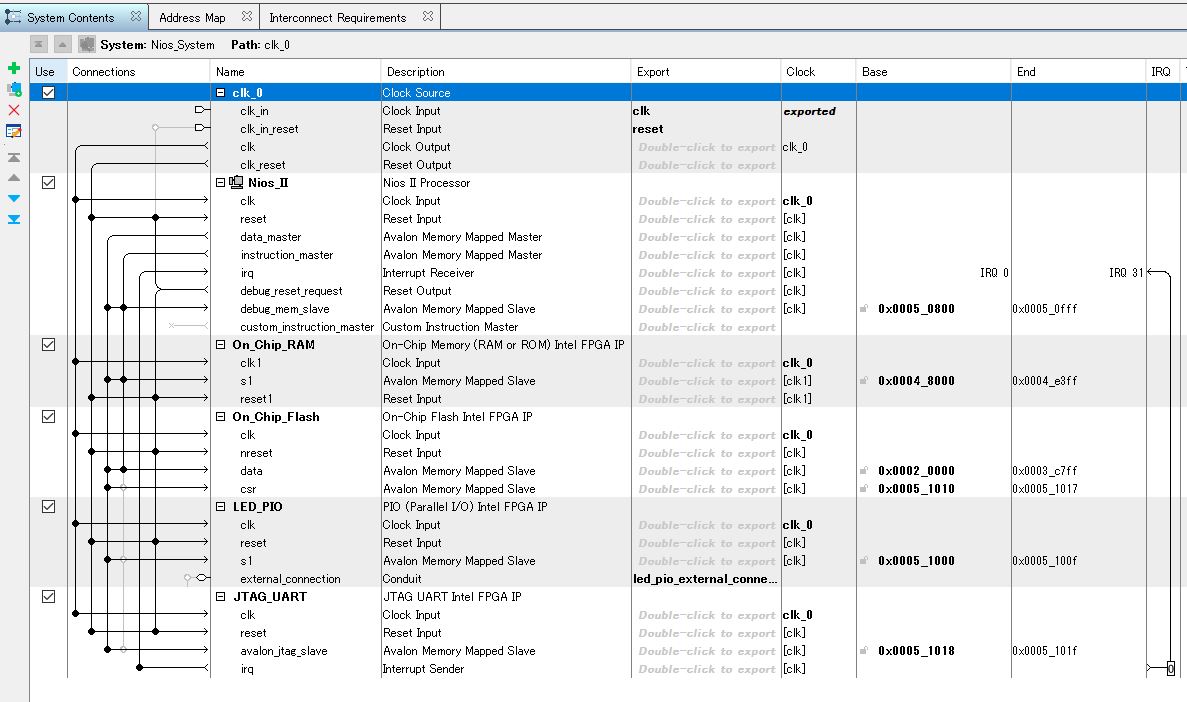The image size is (1187, 702).
Task: Click the add subsystem icon below the plus
Action: coord(14,89)
